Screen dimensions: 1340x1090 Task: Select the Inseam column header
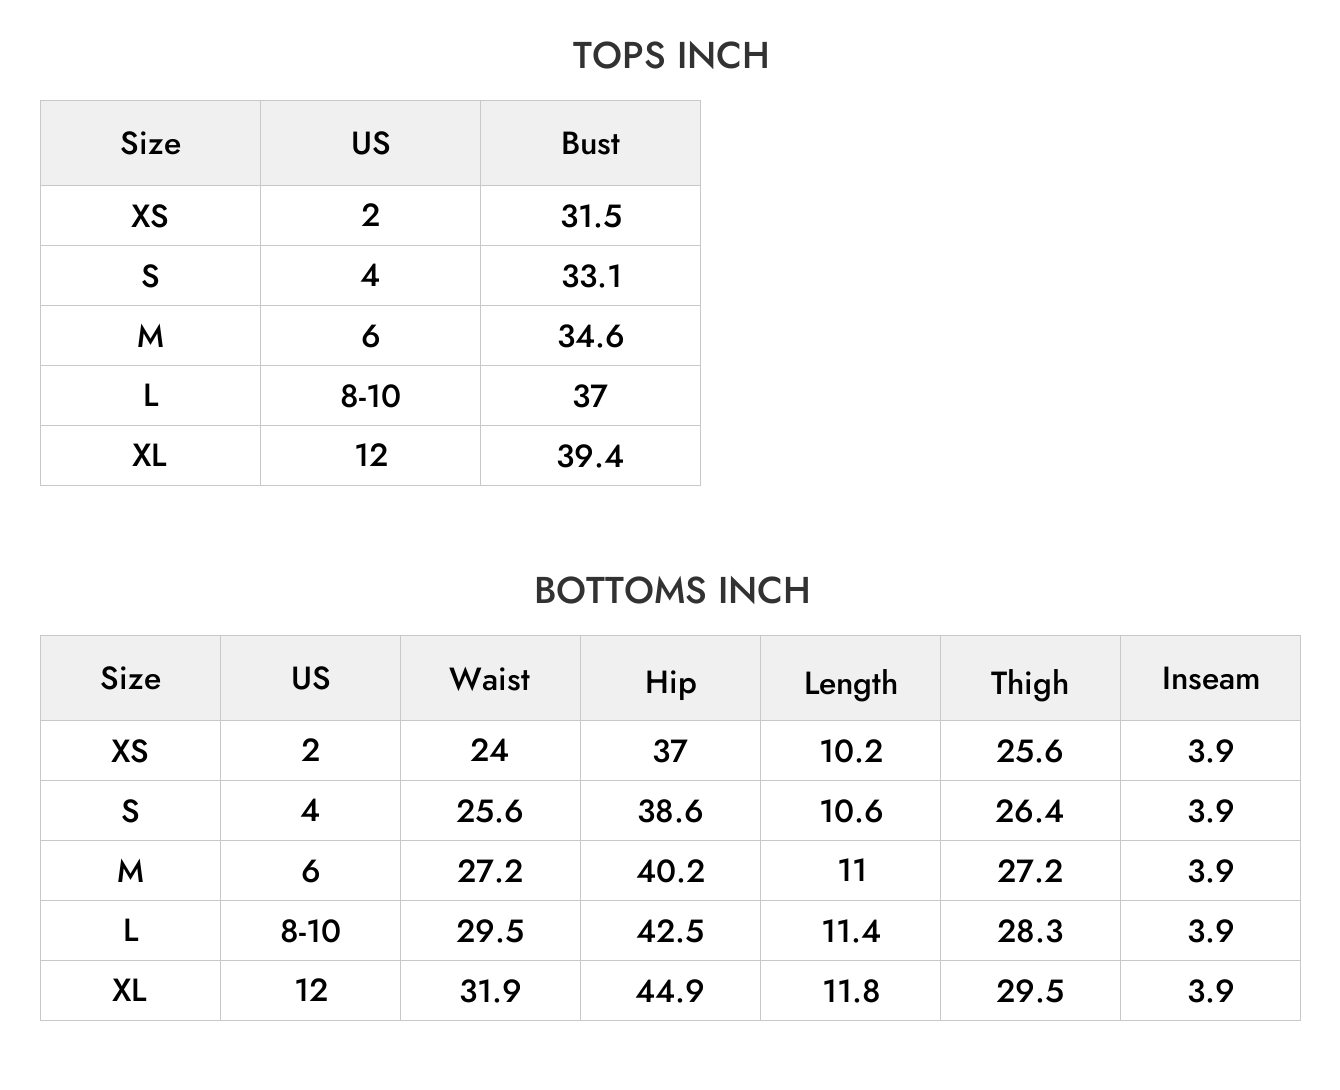(1210, 679)
